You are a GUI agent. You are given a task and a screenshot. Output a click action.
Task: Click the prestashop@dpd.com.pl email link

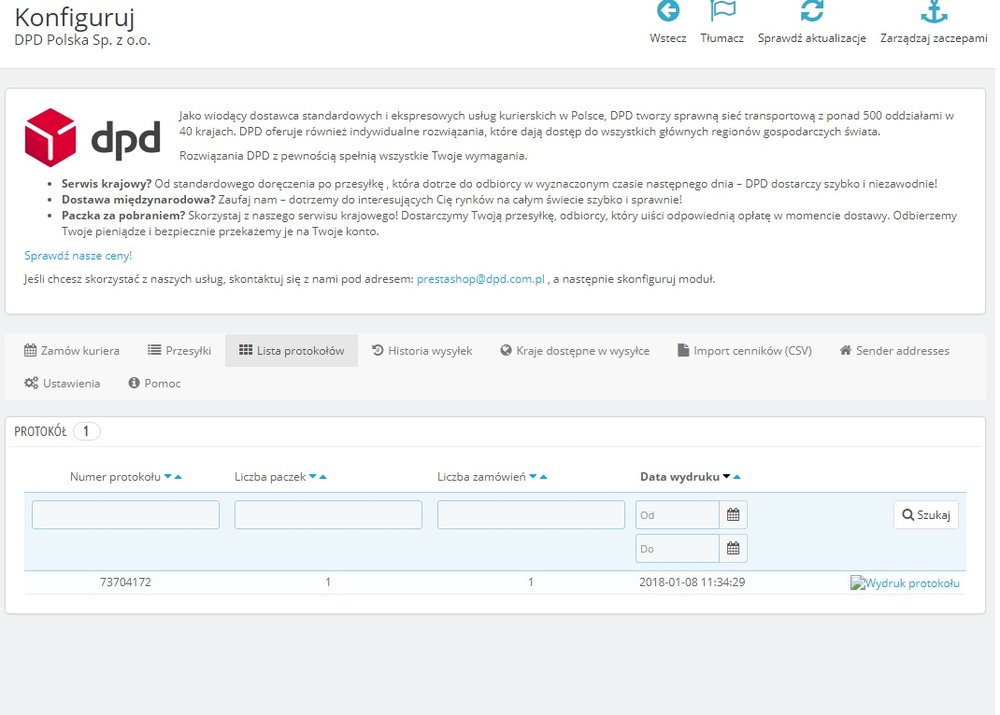pyautogui.click(x=481, y=279)
